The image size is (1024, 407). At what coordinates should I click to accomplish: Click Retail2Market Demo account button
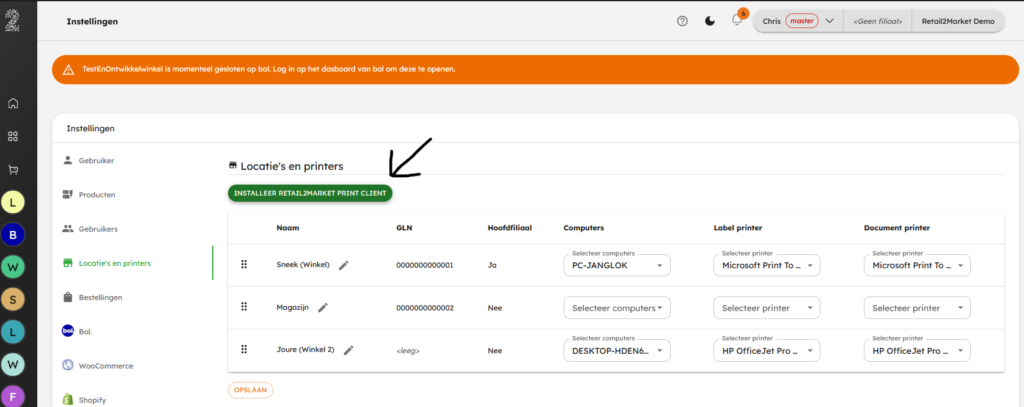point(957,21)
